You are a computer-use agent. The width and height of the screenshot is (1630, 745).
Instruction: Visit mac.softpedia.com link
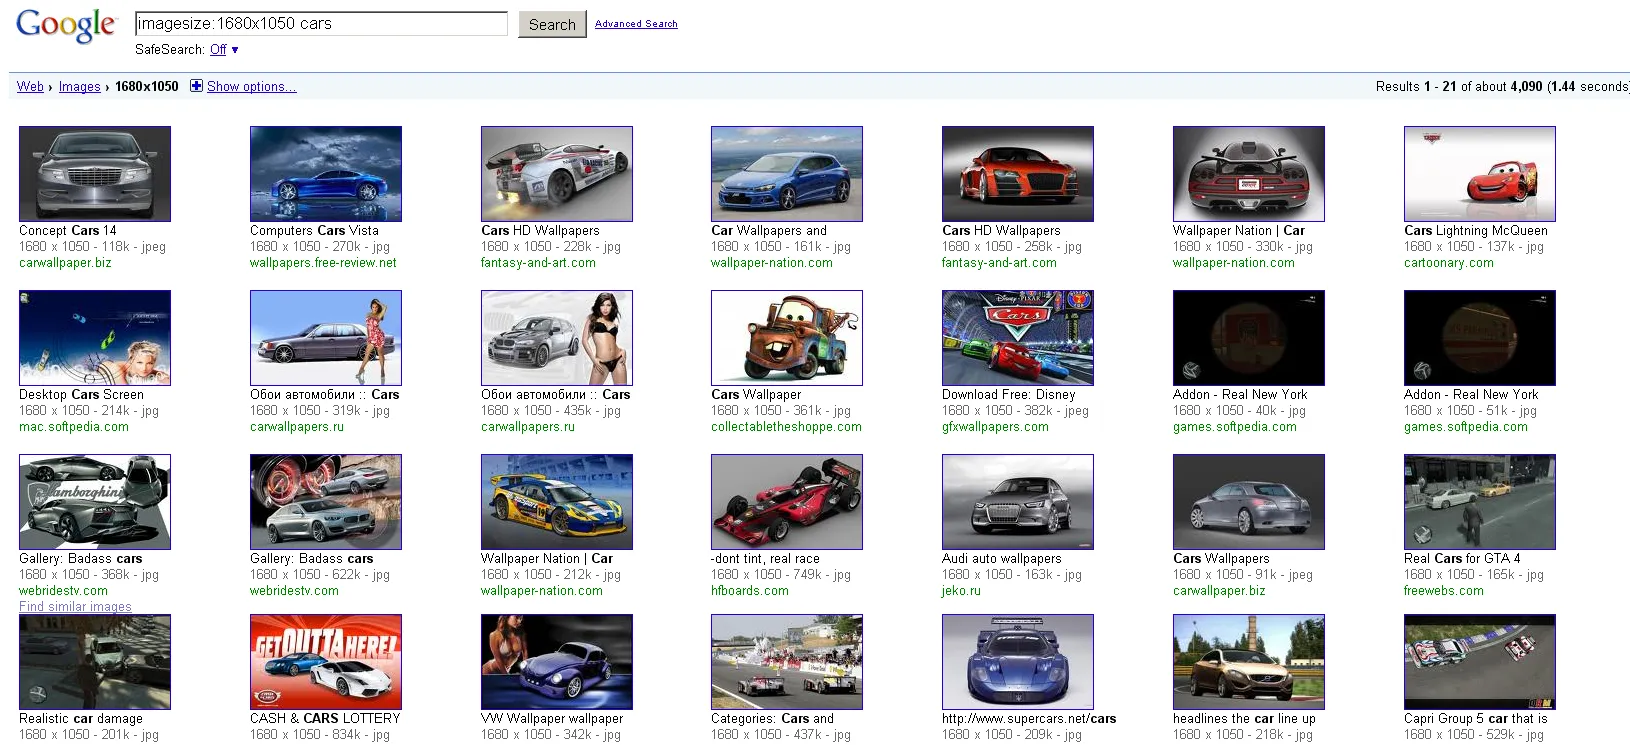[x=74, y=427]
